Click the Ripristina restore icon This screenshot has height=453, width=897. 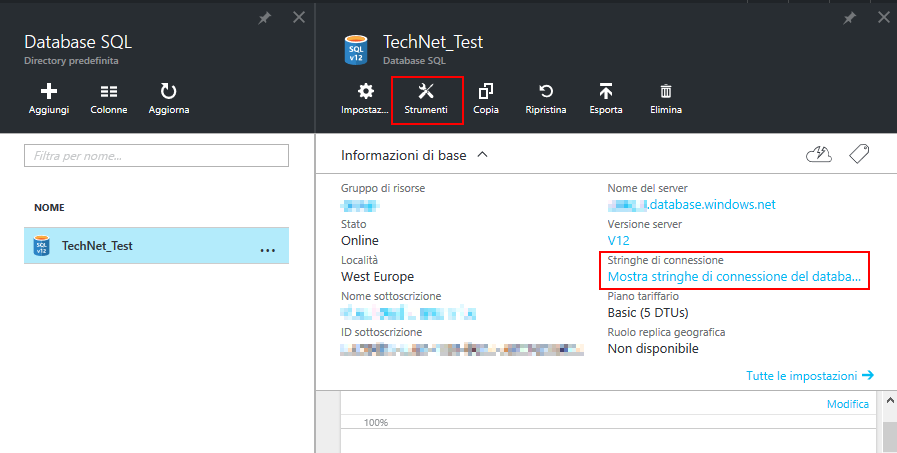tap(546, 91)
